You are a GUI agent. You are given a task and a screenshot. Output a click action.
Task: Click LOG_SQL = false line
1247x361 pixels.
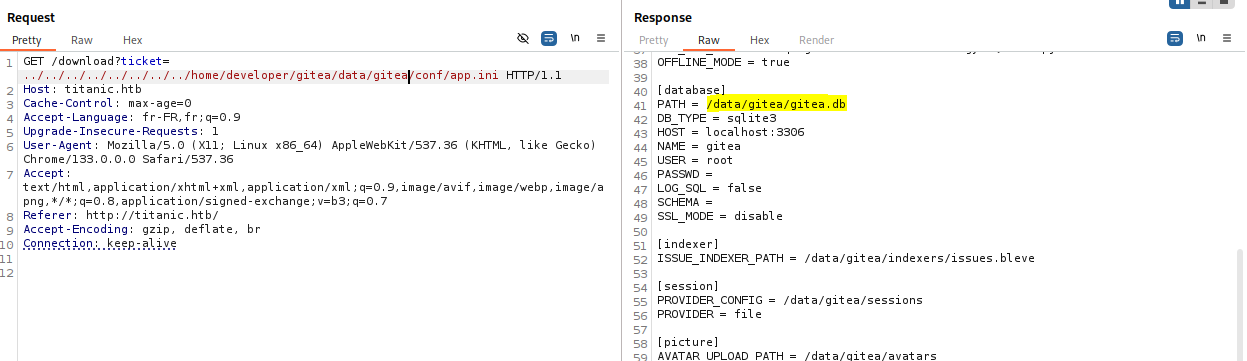click(x=709, y=188)
